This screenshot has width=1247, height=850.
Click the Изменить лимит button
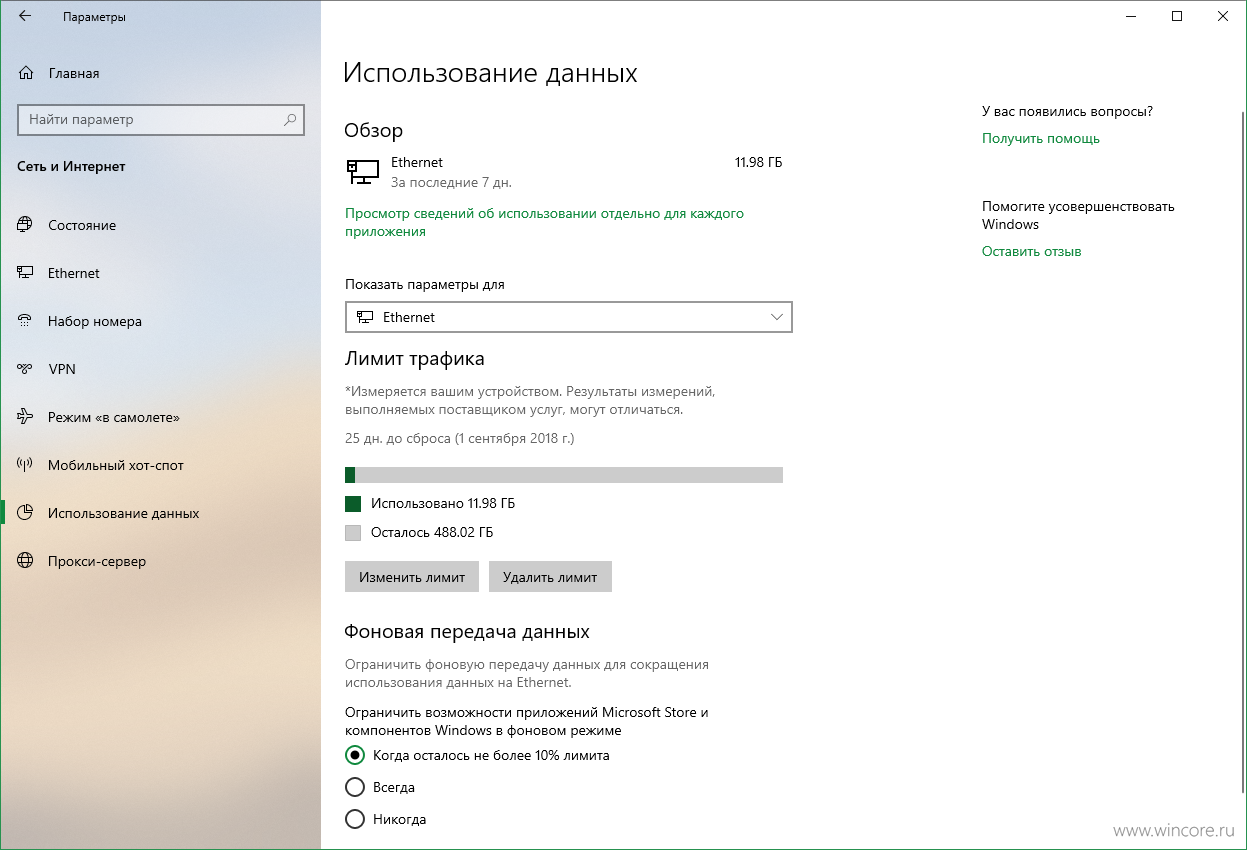[412, 577]
